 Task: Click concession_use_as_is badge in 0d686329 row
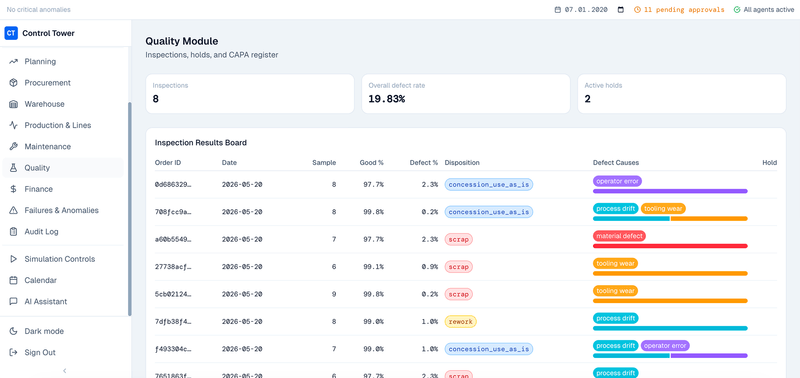click(489, 184)
